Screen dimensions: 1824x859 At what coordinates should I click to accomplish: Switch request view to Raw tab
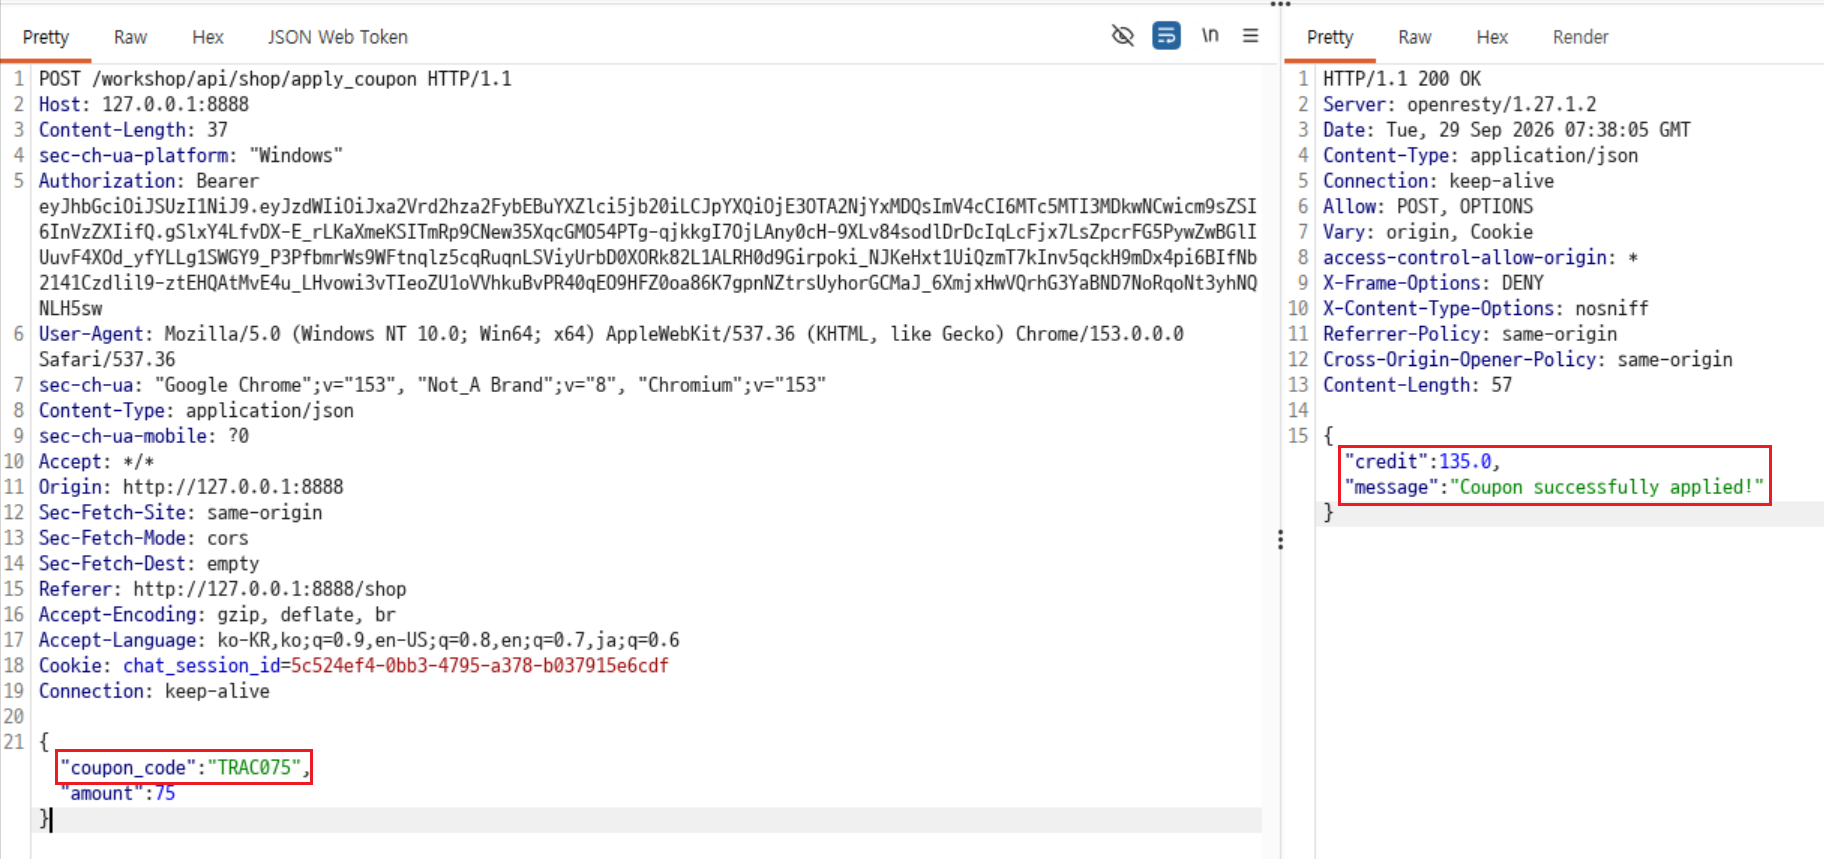(130, 37)
